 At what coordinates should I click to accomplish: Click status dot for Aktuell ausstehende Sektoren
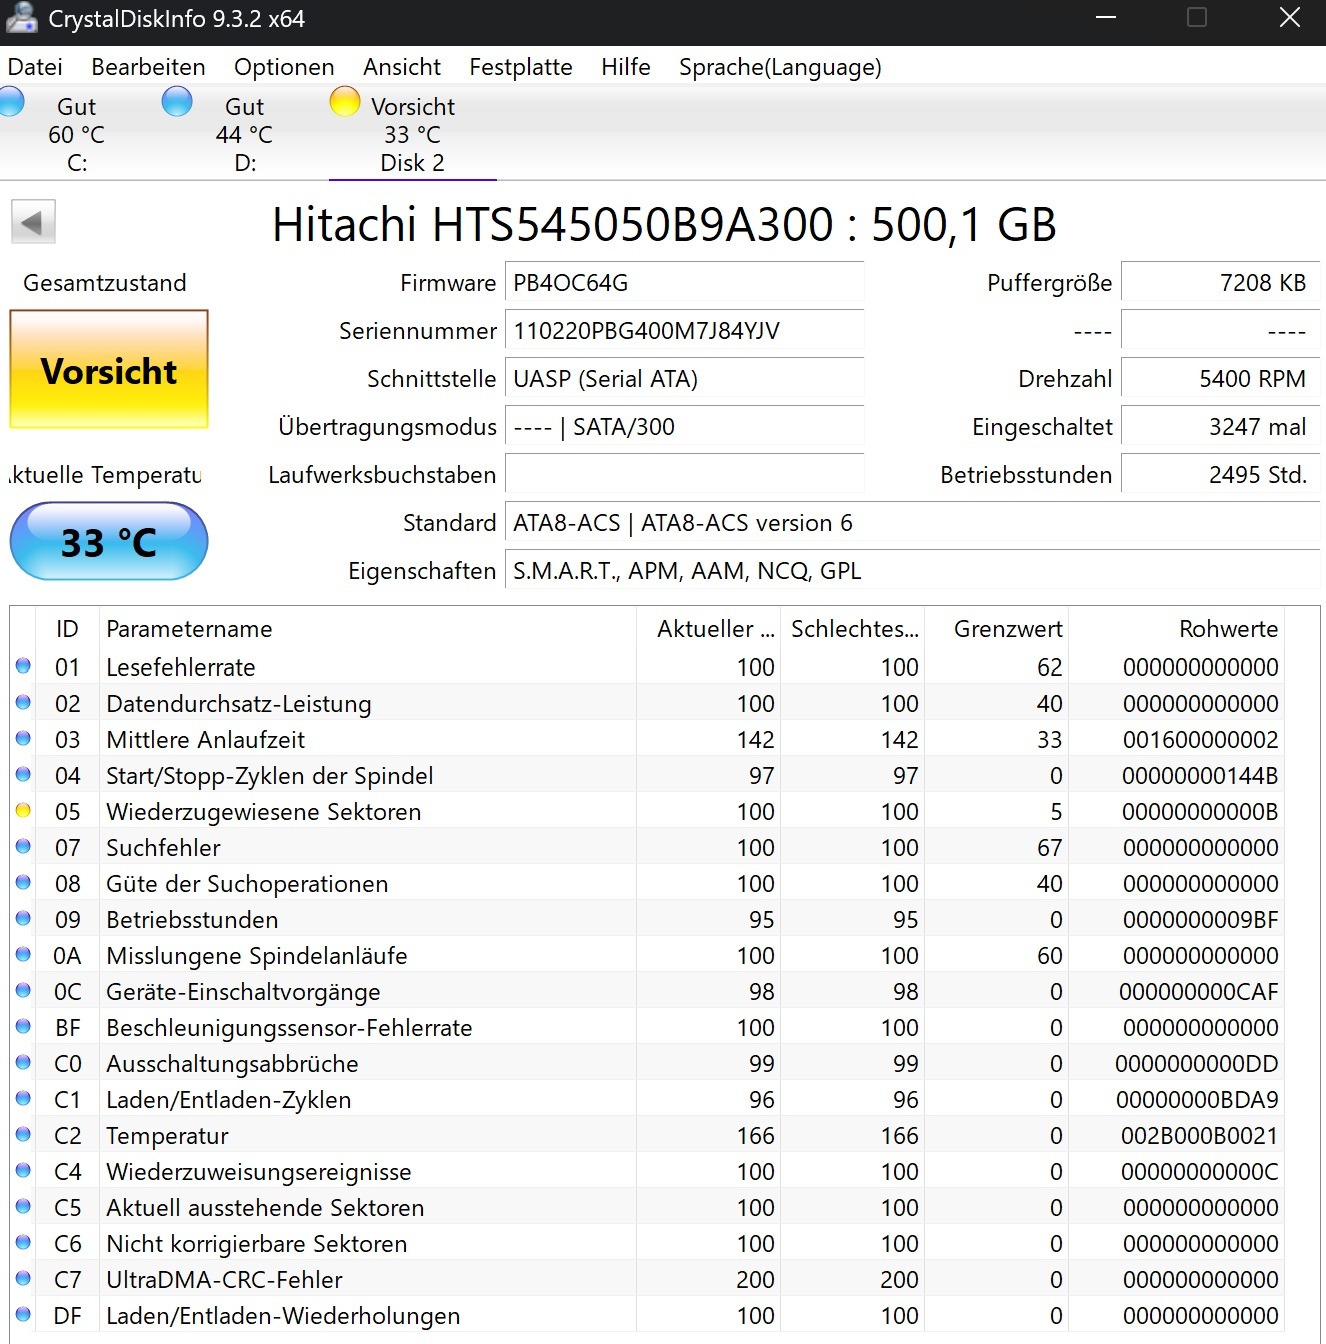(x=23, y=1206)
